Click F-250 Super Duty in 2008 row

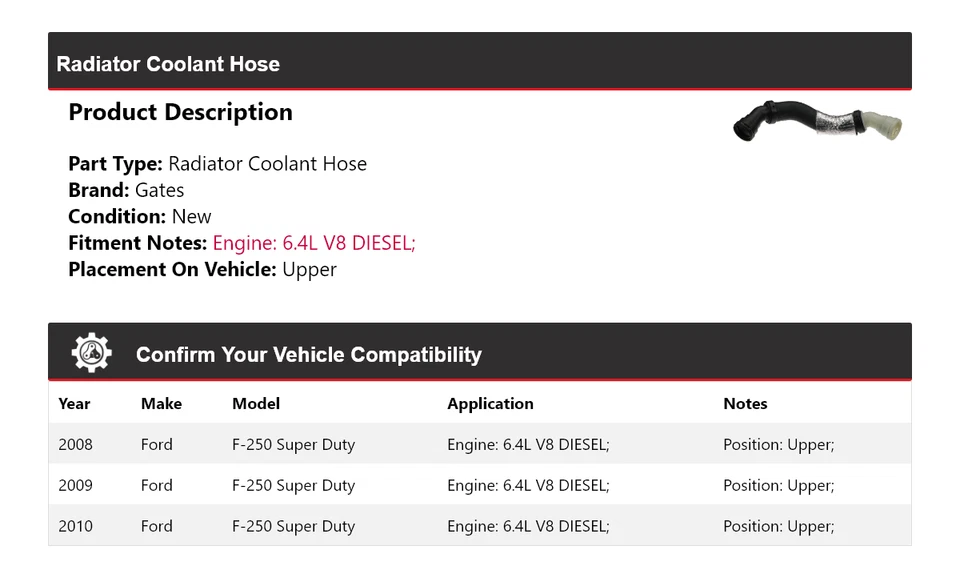pos(293,444)
